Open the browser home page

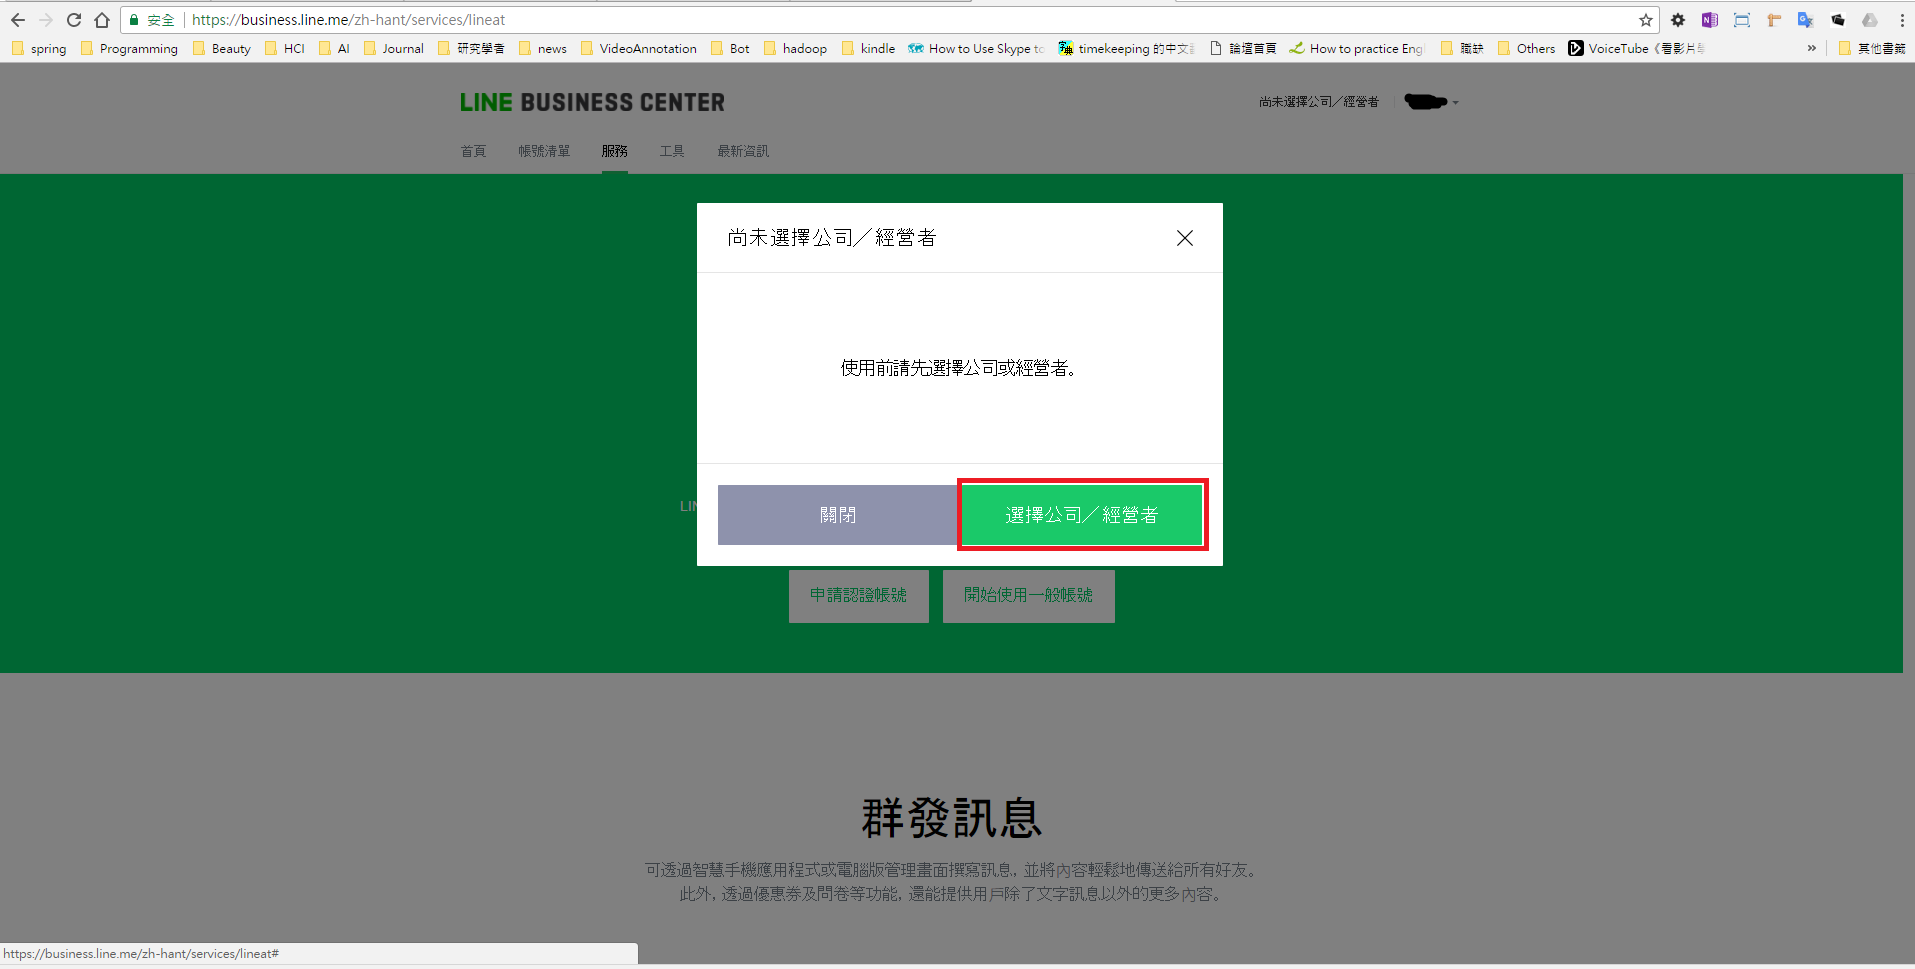click(102, 20)
